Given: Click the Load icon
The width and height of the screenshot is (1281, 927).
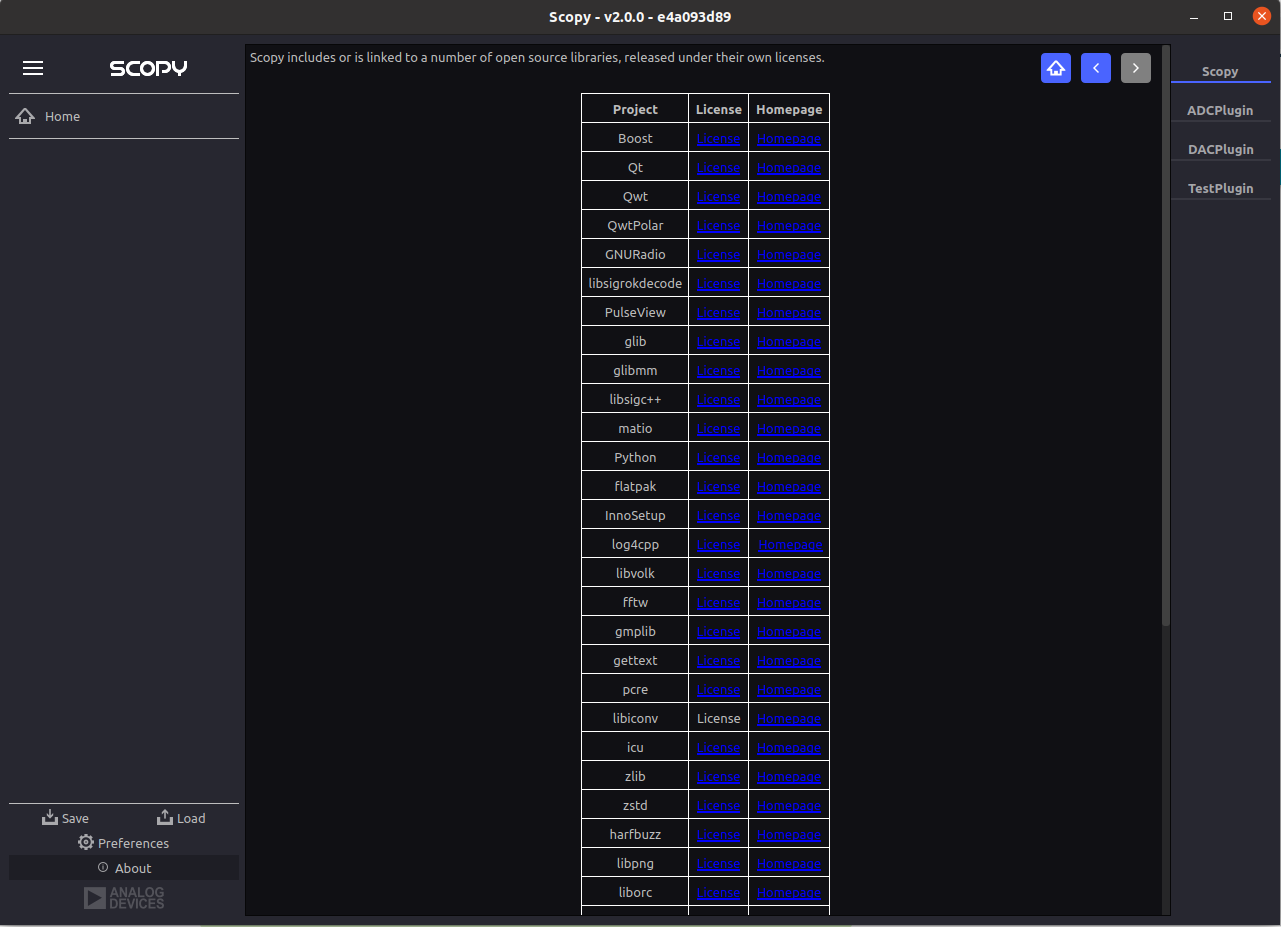Looking at the screenshot, I should [166, 817].
